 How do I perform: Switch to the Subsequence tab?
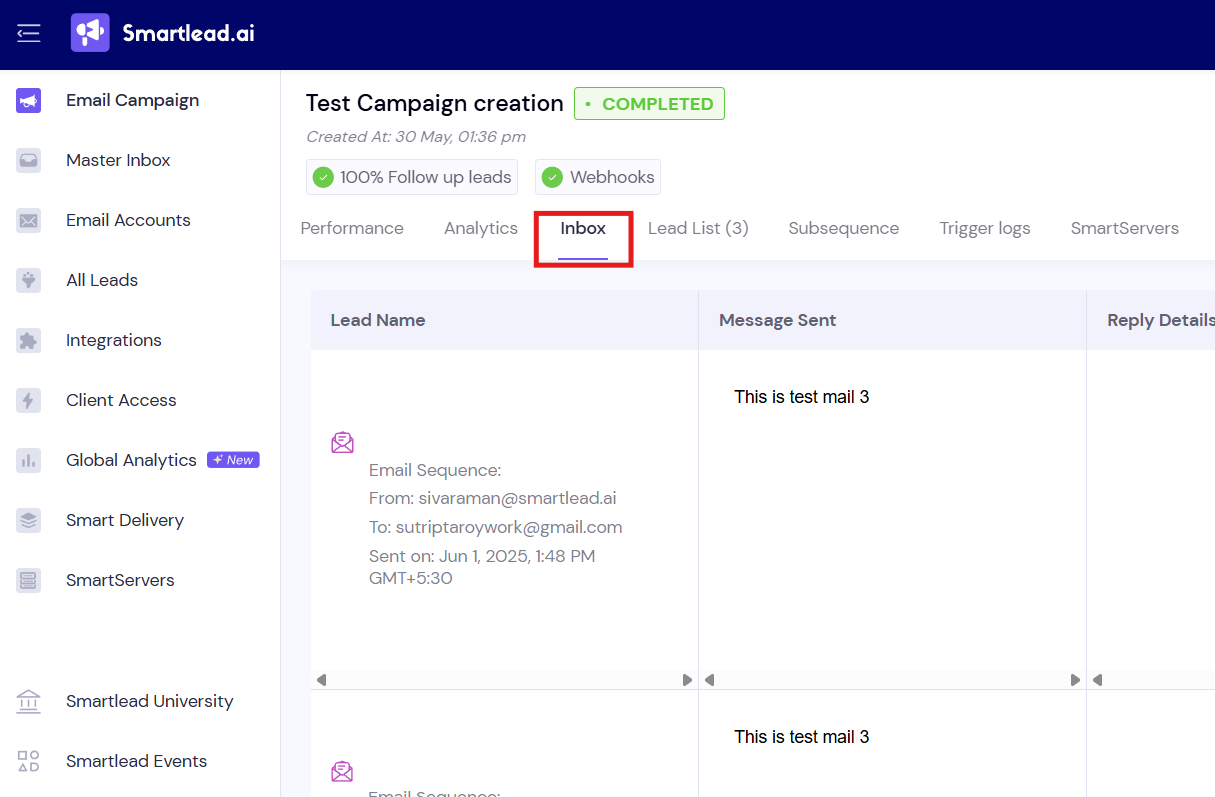coord(844,228)
